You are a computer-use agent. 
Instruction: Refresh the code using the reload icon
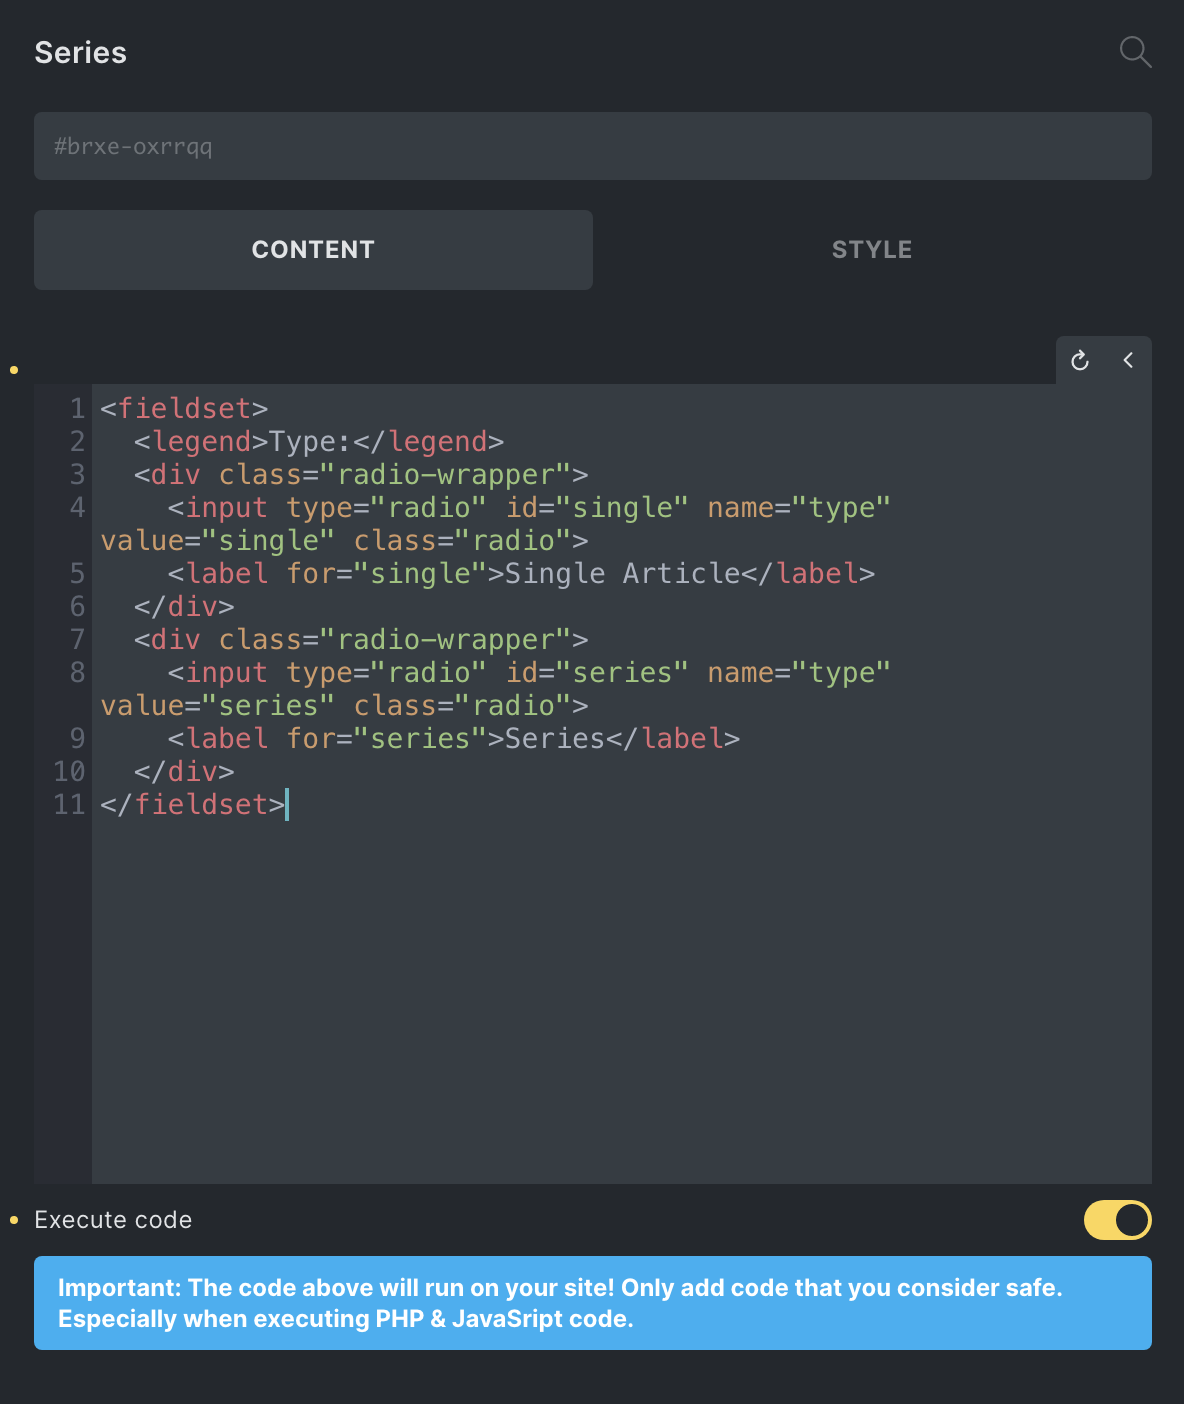click(x=1080, y=360)
